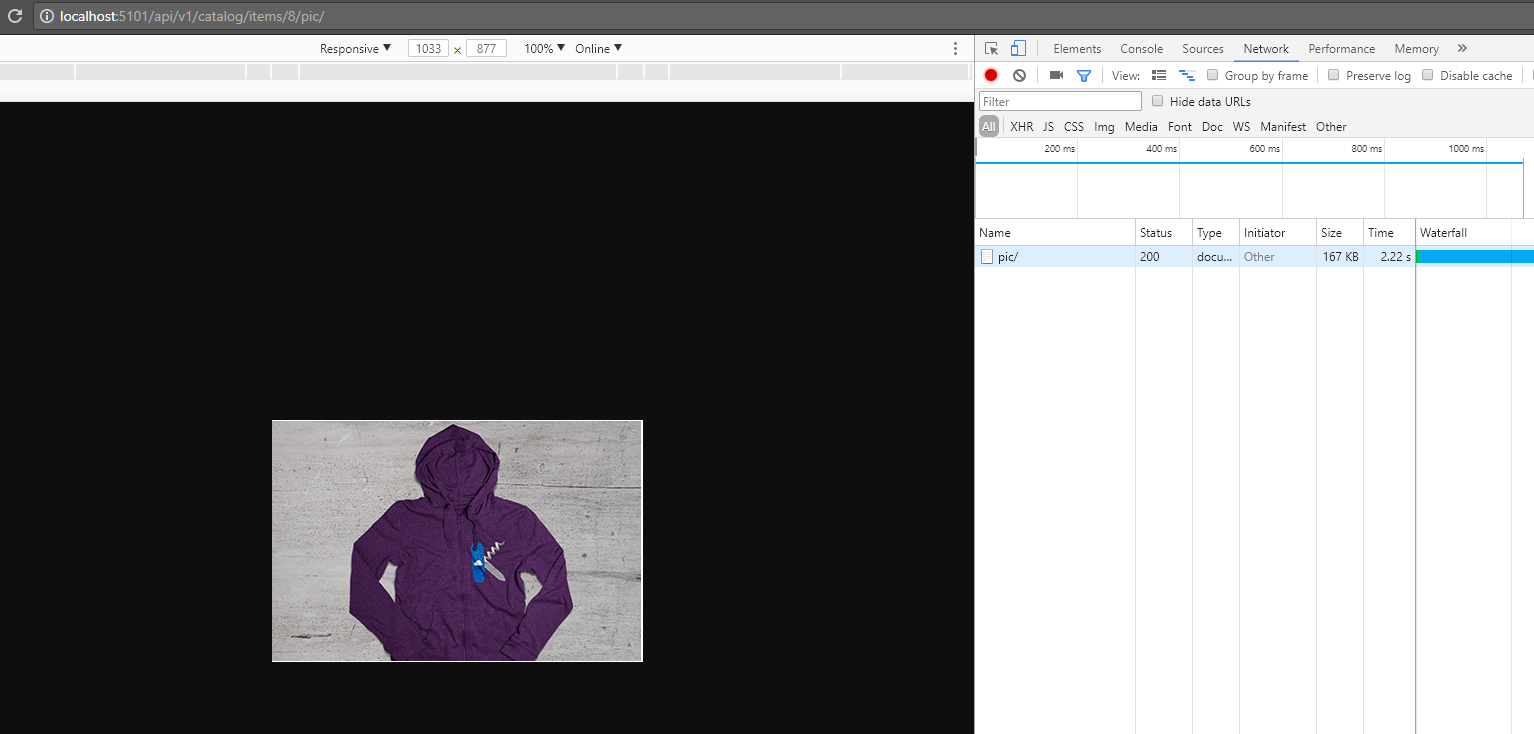Open the network filter funnel icon
Screen dimensions: 1534x734
[x=1084, y=75]
